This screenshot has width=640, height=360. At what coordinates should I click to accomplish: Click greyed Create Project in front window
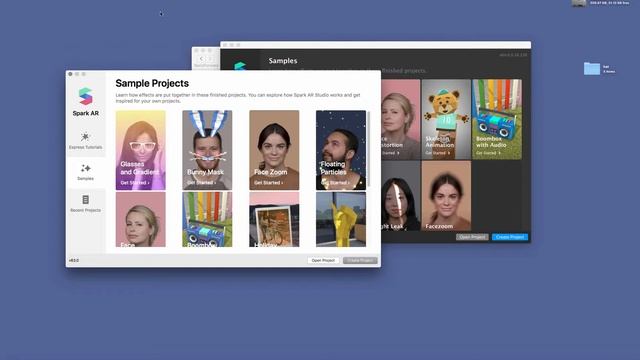pos(360,260)
